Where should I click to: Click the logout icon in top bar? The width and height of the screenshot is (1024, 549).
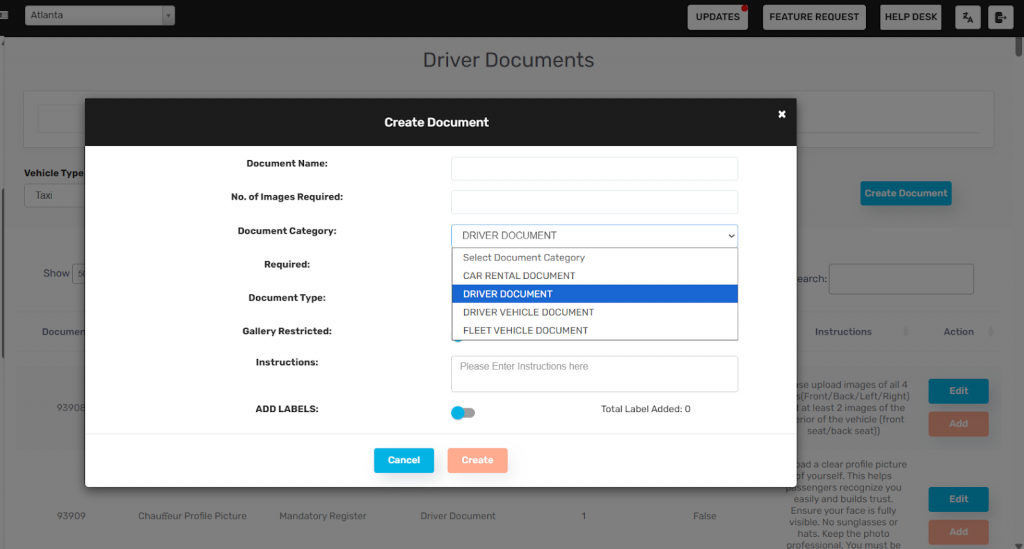click(x=1000, y=17)
